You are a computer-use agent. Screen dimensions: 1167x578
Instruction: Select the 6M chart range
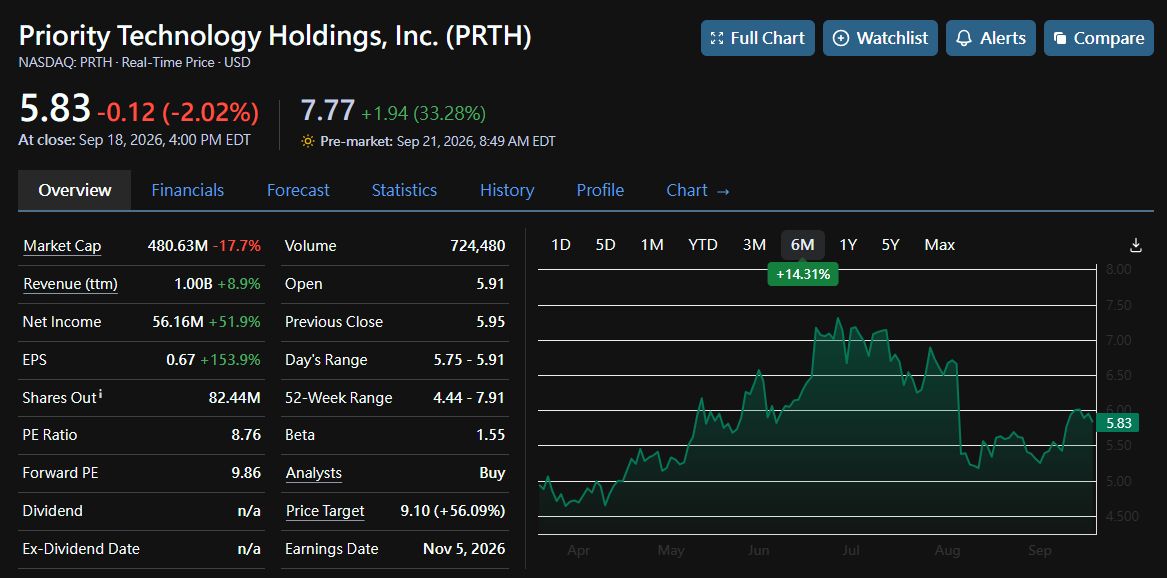[802, 245]
